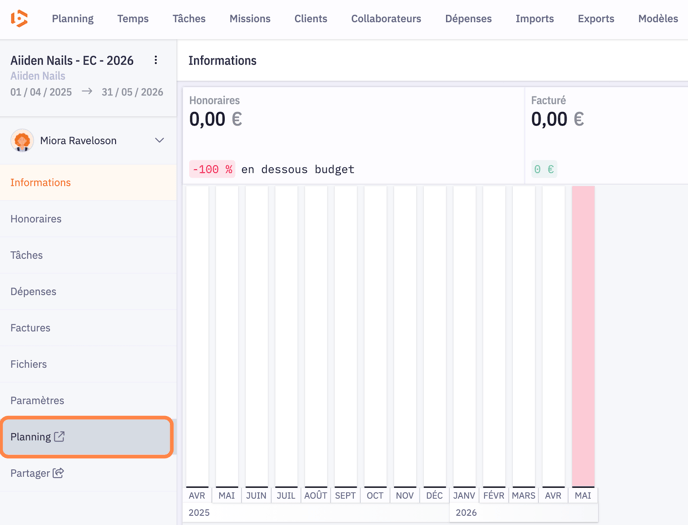The width and height of the screenshot is (688, 525).
Task: Click the Aiiden Nails client link
Action: coord(38,76)
